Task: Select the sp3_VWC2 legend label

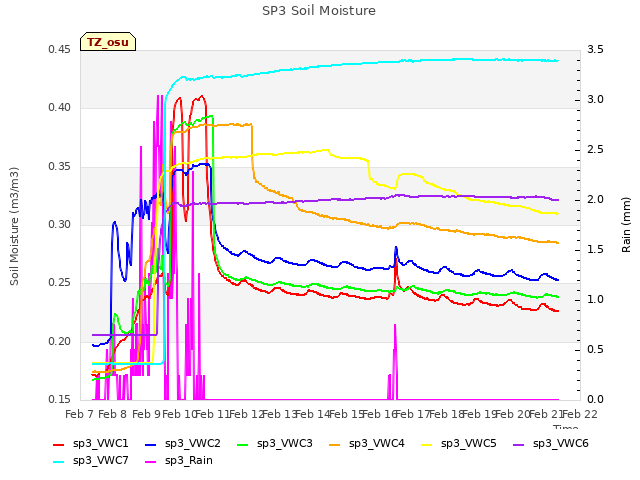Action: point(193,444)
